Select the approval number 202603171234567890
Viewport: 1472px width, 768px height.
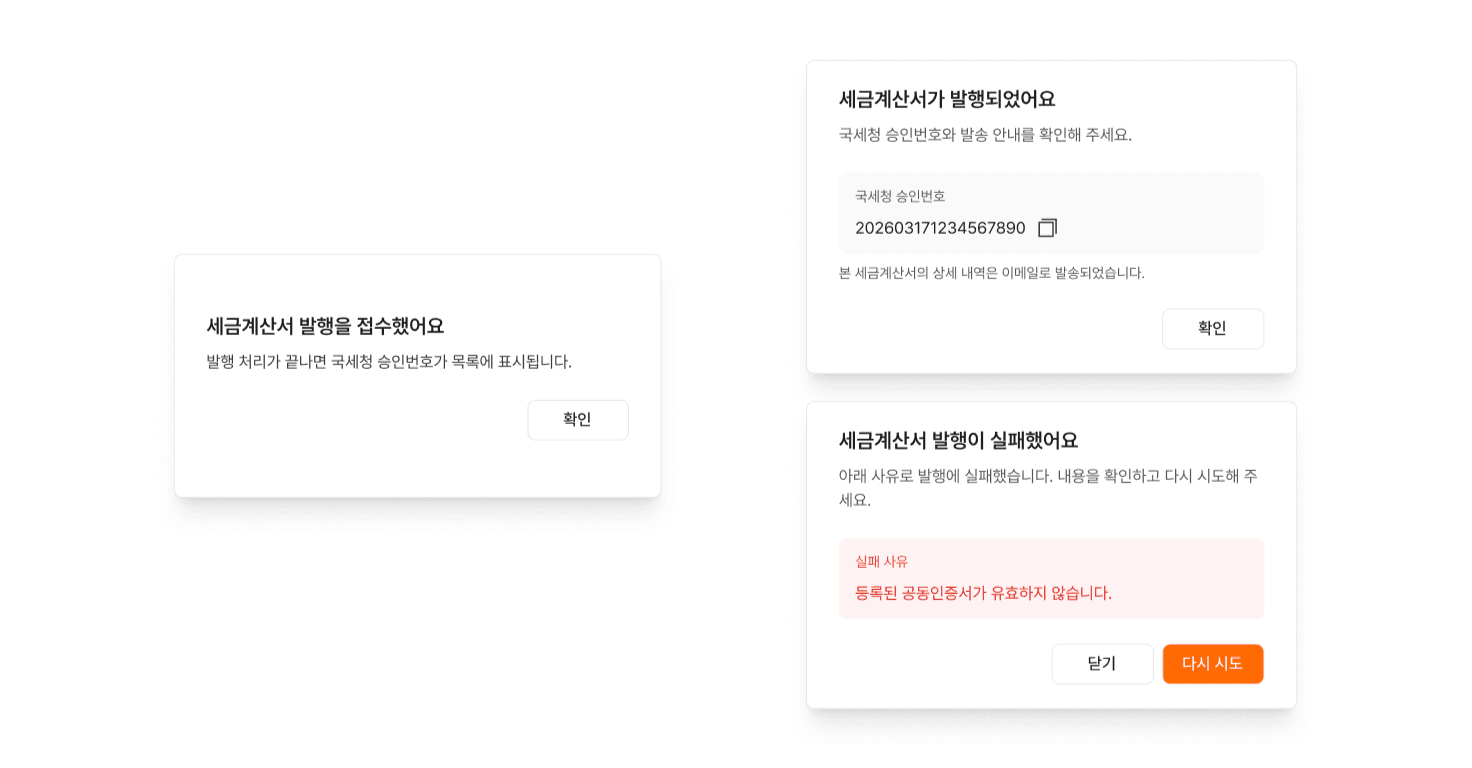(940, 228)
